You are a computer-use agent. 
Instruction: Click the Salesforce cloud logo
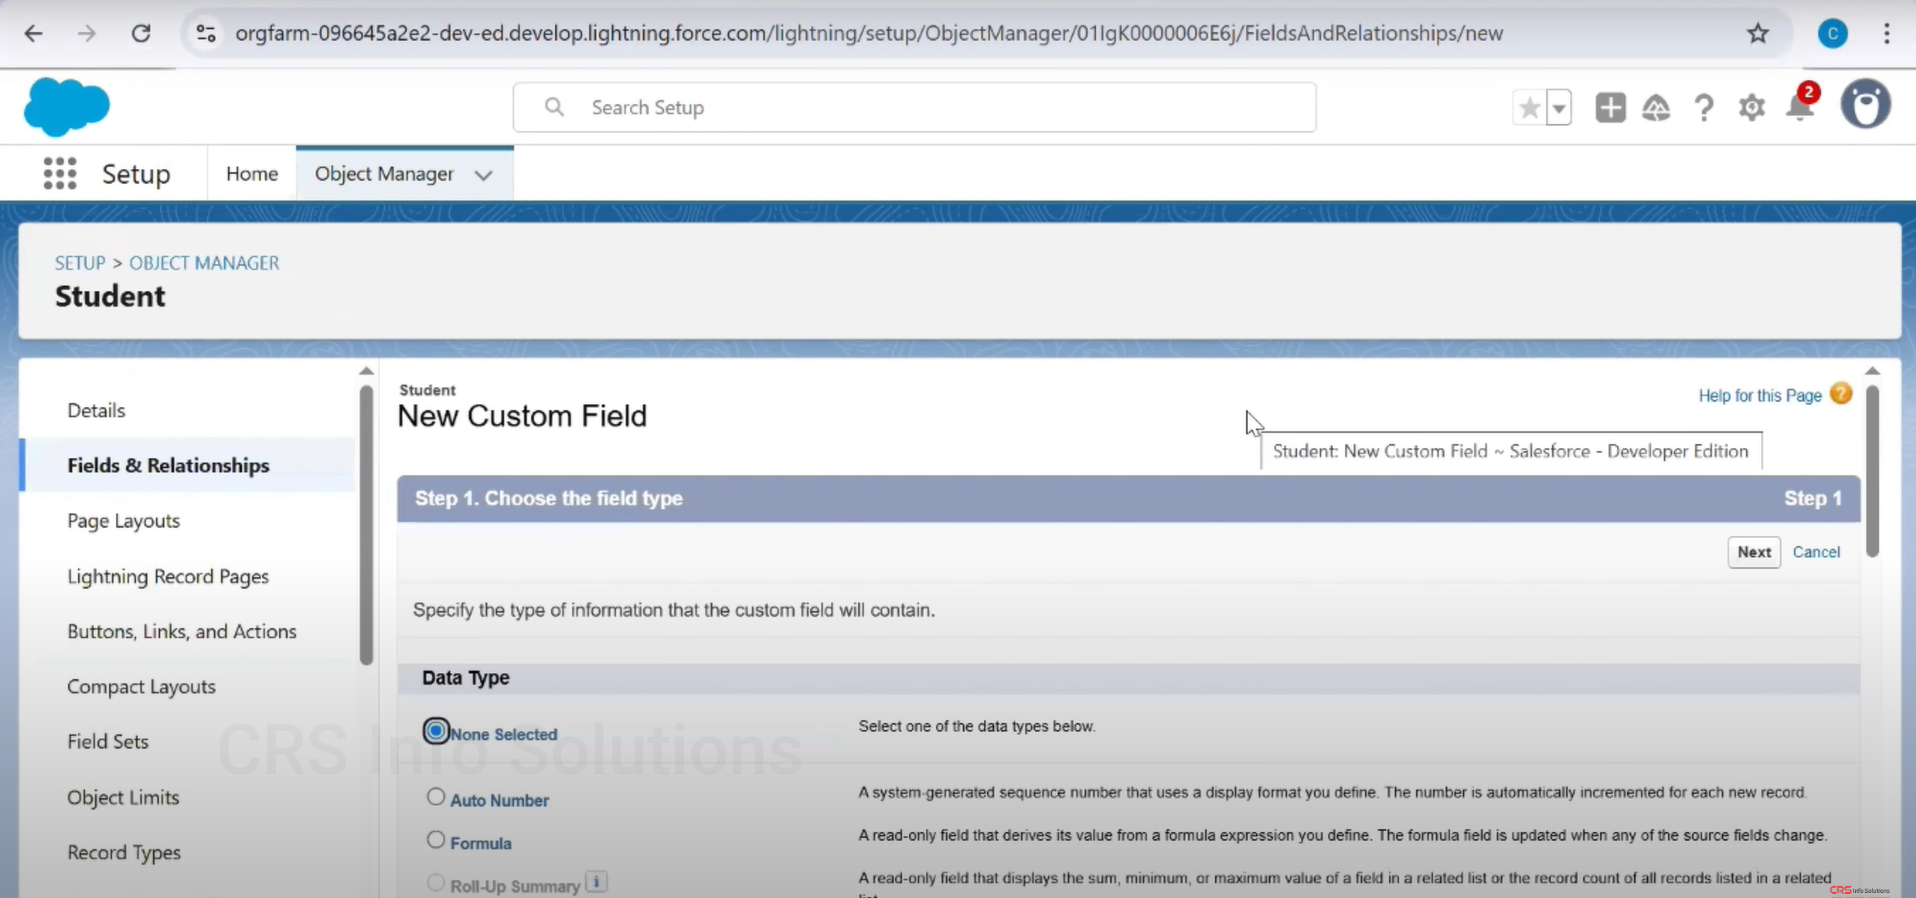point(66,106)
